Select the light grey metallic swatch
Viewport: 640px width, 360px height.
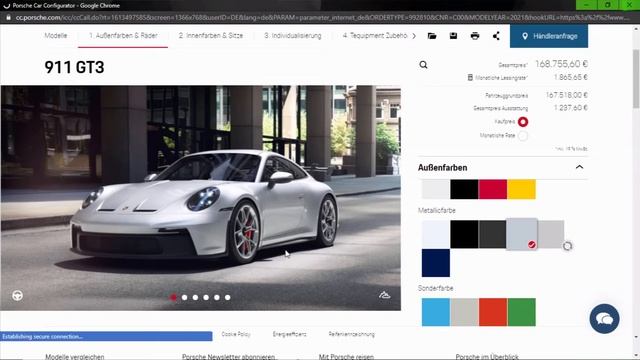click(x=551, y=234)
